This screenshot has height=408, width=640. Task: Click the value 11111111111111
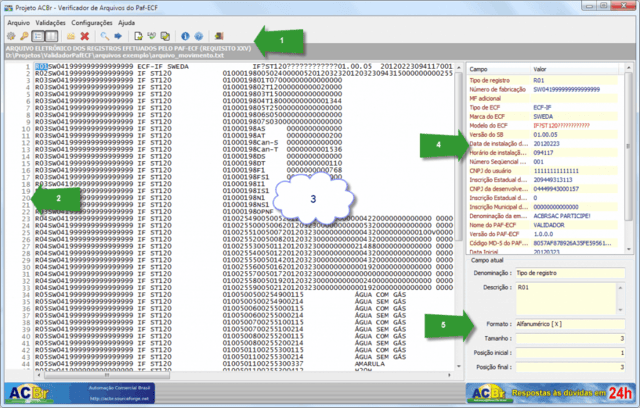click(x=556, y=171)
